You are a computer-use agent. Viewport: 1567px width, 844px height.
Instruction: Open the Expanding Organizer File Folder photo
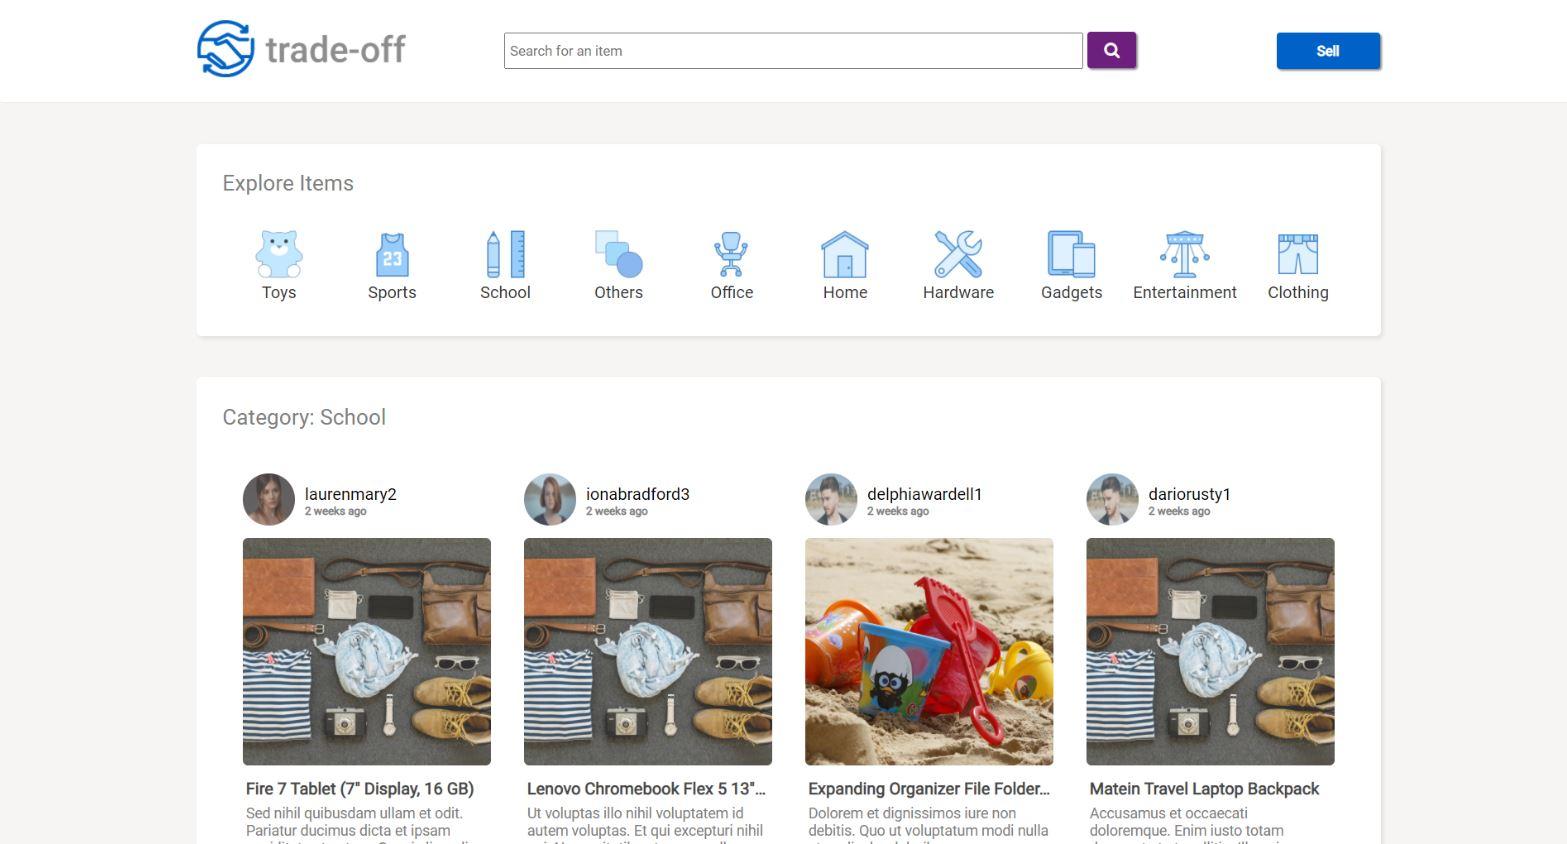928,651
